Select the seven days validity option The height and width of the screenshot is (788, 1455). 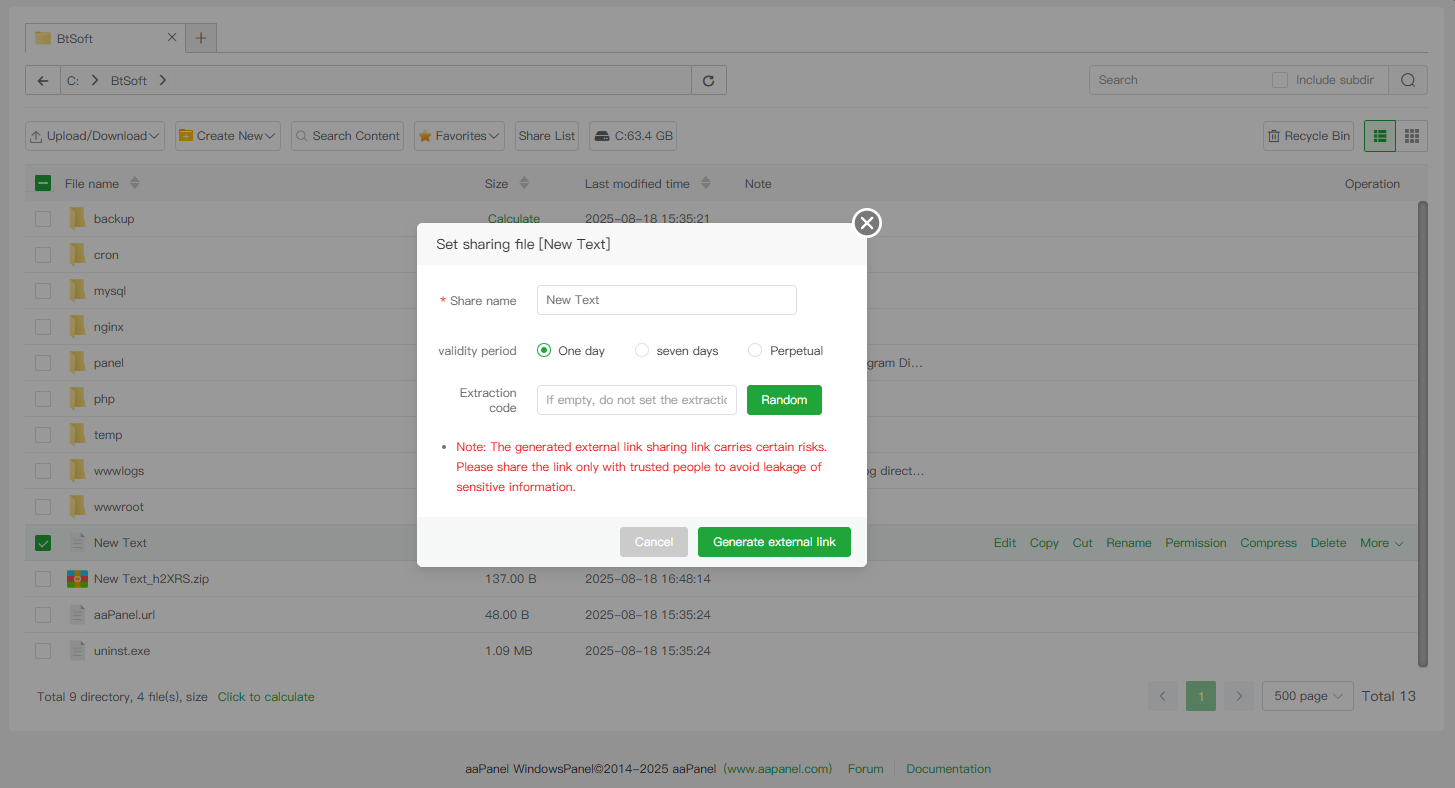click(643, 351)
